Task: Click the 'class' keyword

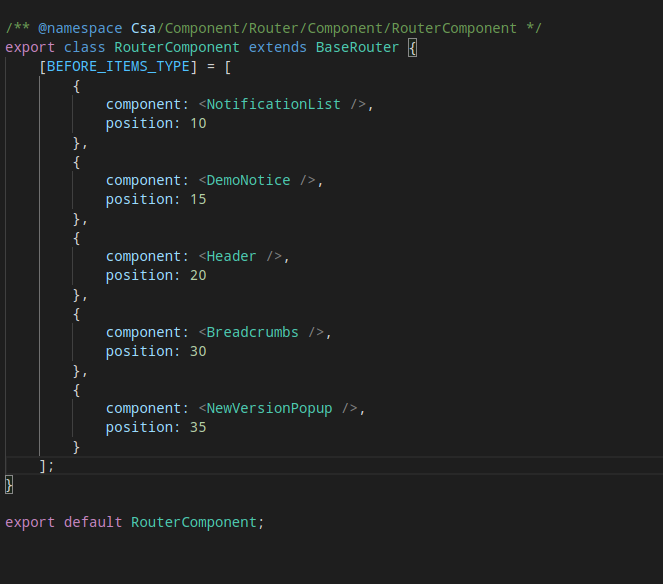Action: click(85, 47)
